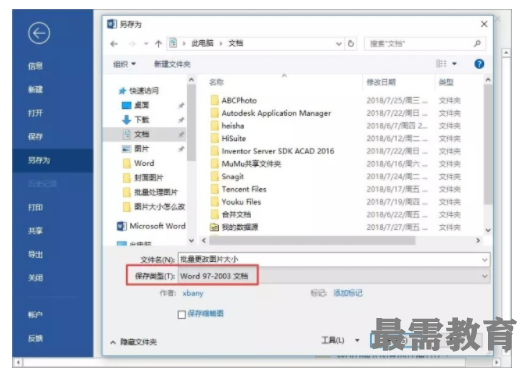Open the view options dropdown arrow
This screenshot has width=523, height=374.
point(454,63)
